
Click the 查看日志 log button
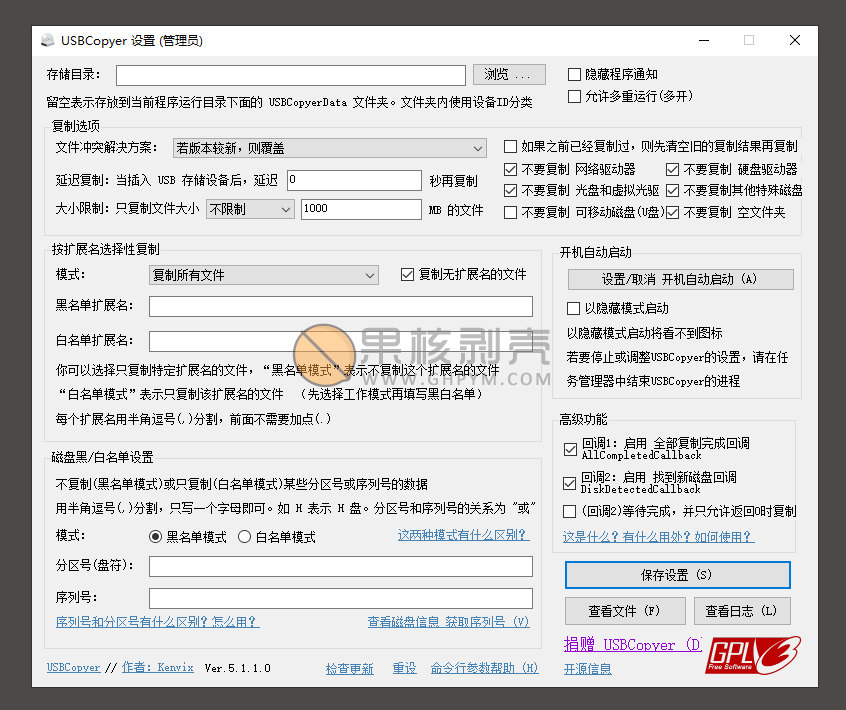coord(742,611)
